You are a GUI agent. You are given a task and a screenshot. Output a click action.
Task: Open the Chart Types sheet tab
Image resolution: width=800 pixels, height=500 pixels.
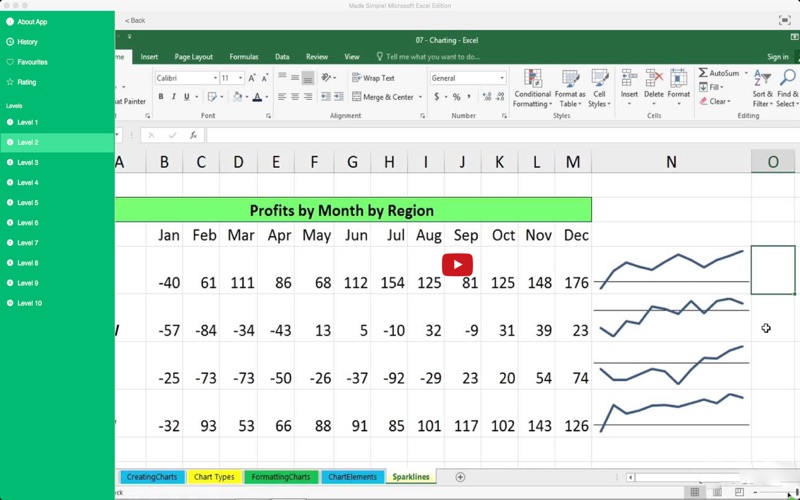(214, 477)
